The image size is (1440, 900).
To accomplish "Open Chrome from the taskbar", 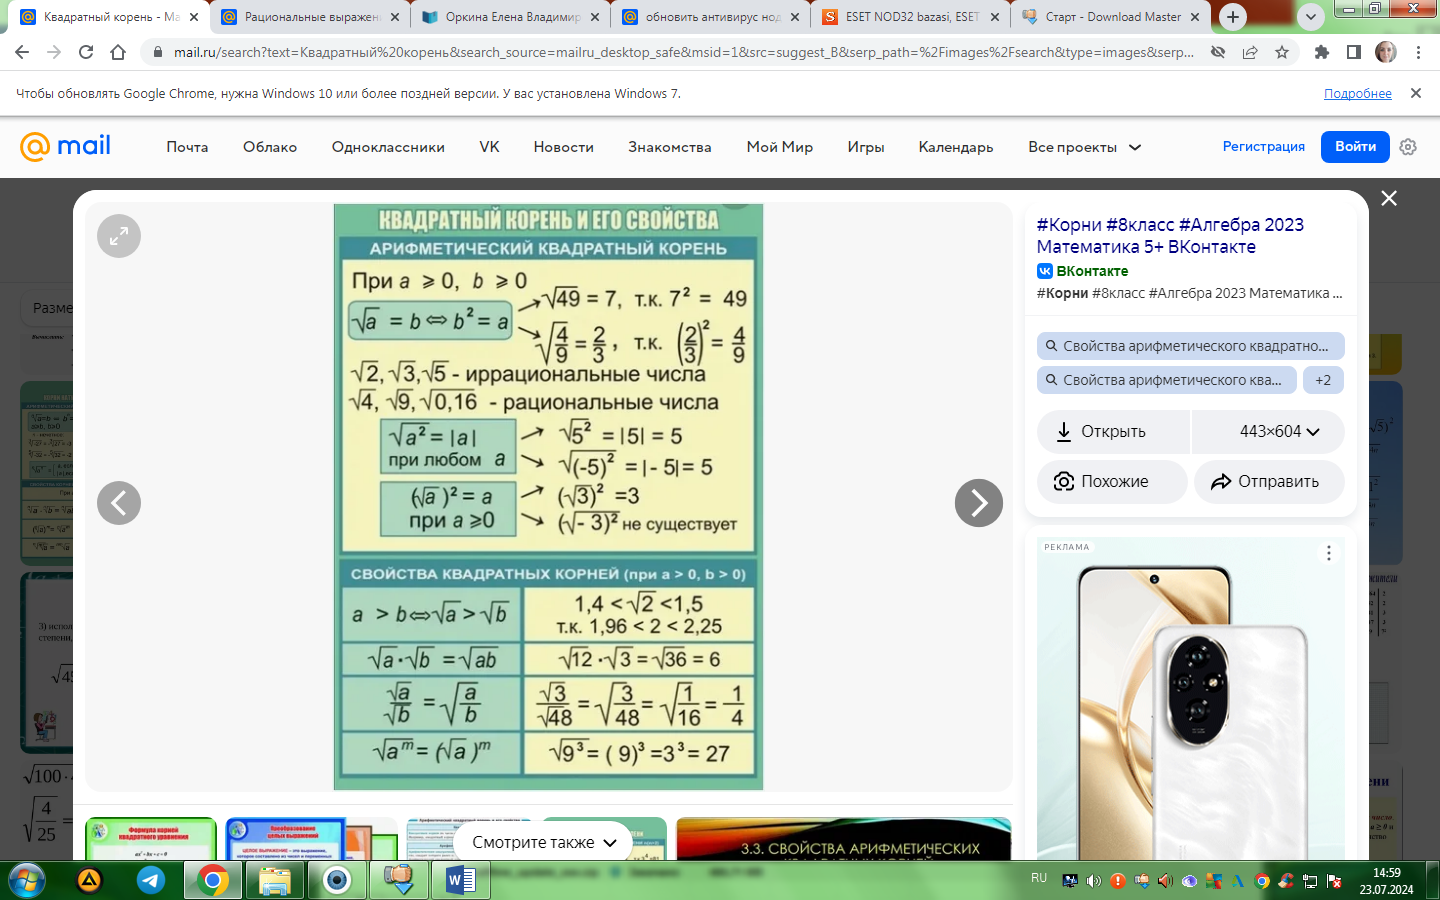I will [x=212, y=880].
